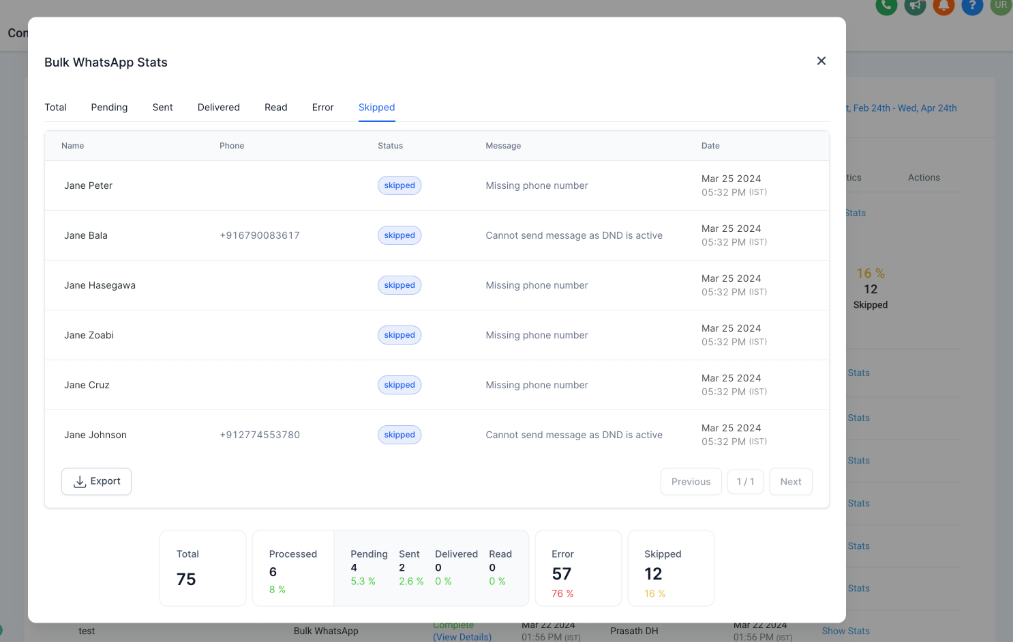Image resolution: width=1013 pixels, height=642 pixels.
Task: Click the Previous page button
Action: [691, 482]
